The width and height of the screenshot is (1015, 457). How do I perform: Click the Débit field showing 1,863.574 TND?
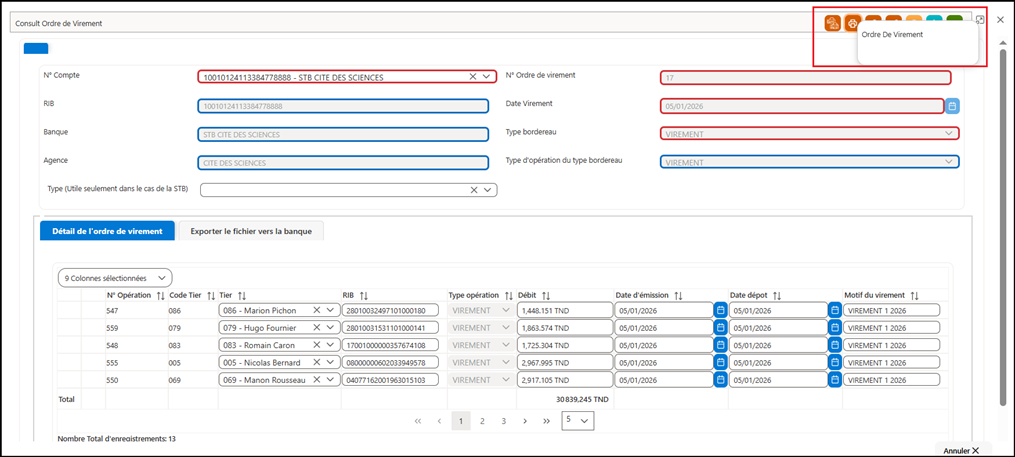click(x=565, y=328)
